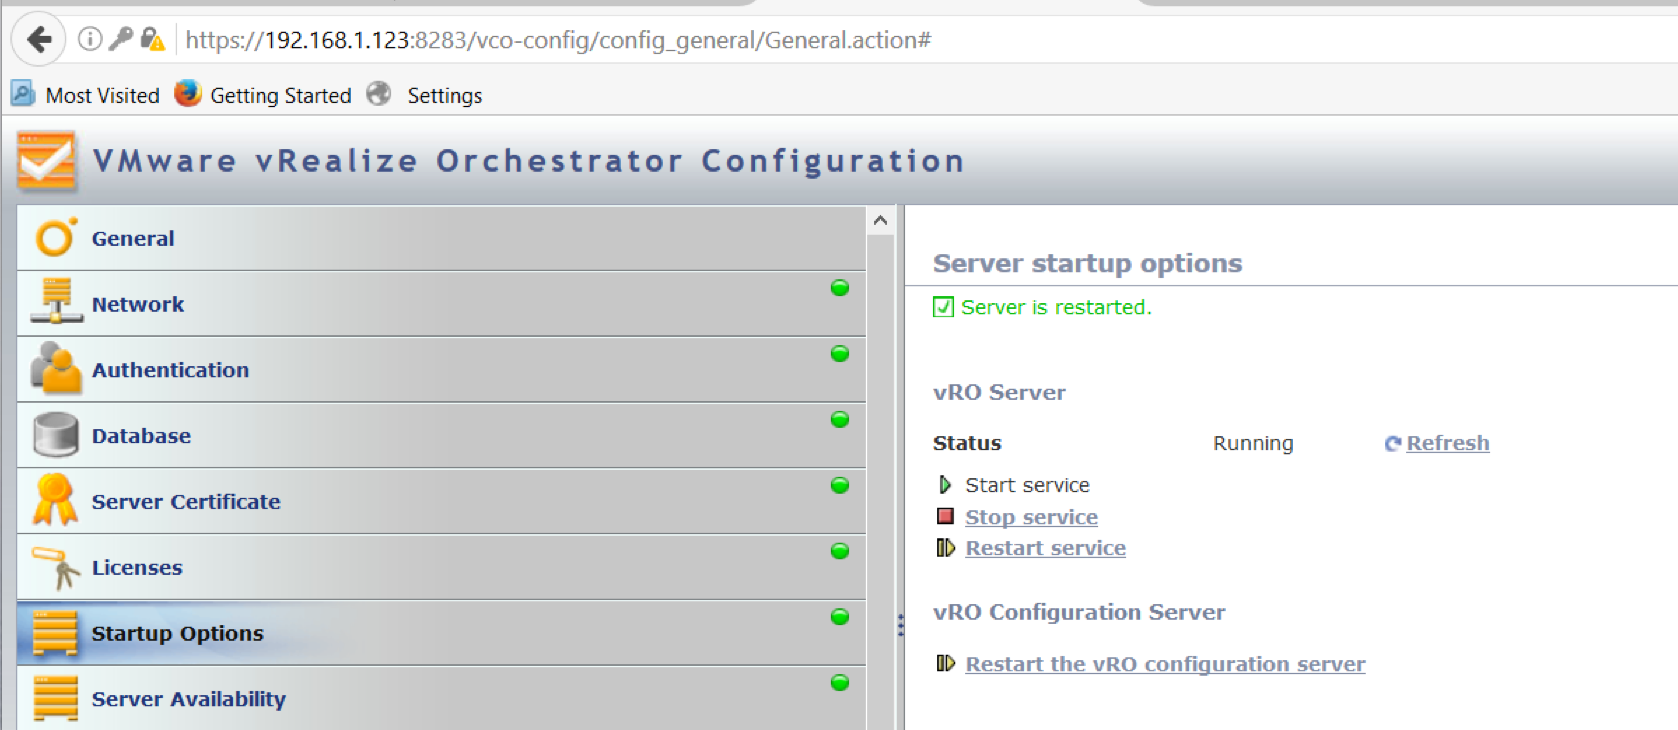Open the Network configuration tab

tap(441, 304)
